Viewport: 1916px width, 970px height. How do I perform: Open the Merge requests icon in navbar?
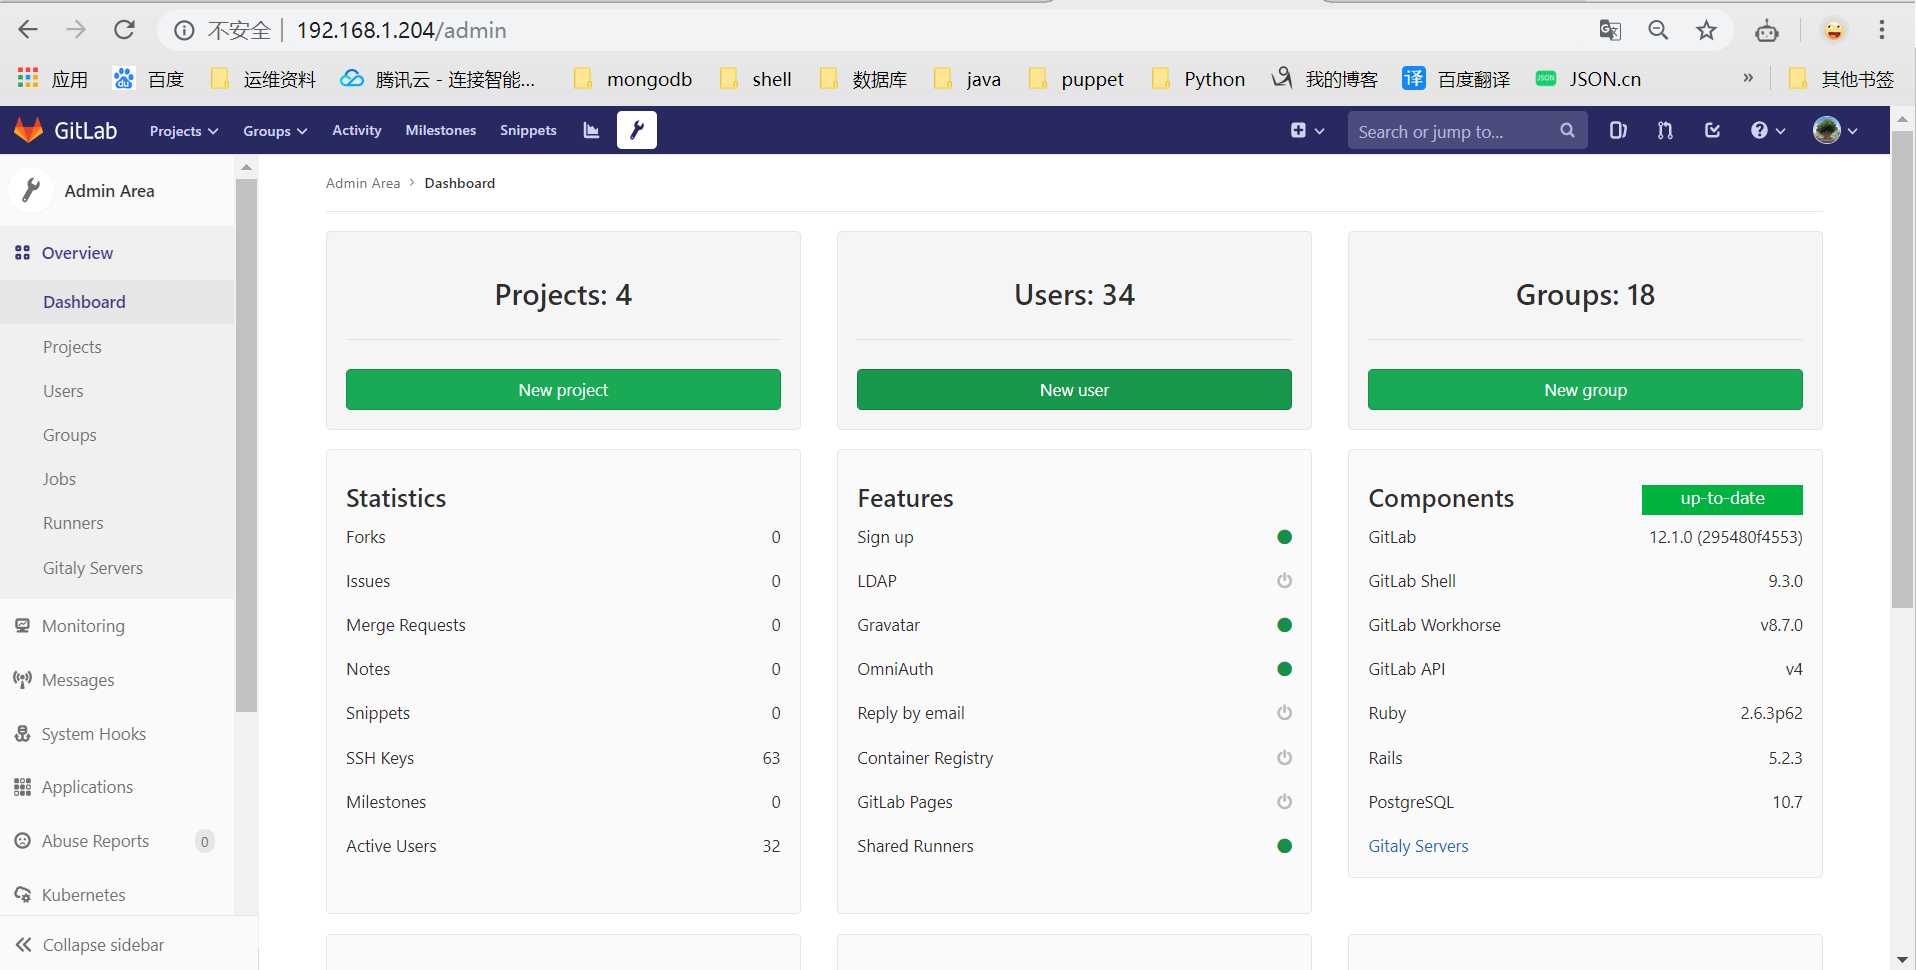pos(1665,130)
